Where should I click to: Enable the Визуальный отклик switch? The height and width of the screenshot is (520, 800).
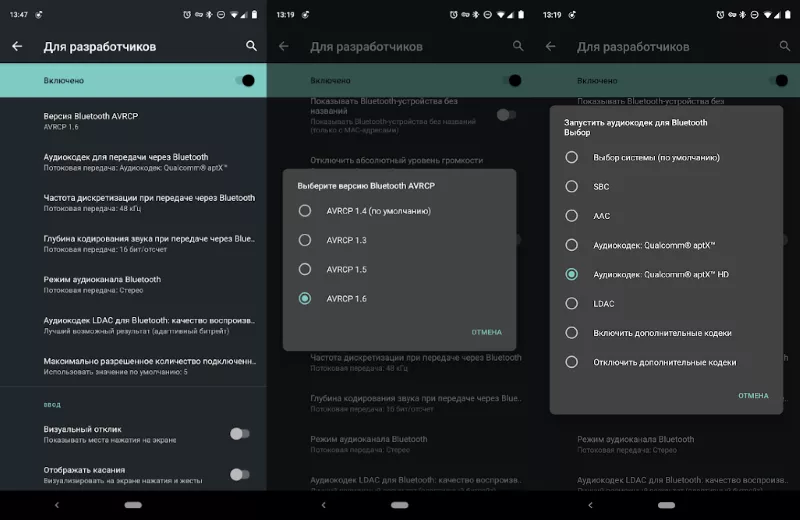point(239,433)
